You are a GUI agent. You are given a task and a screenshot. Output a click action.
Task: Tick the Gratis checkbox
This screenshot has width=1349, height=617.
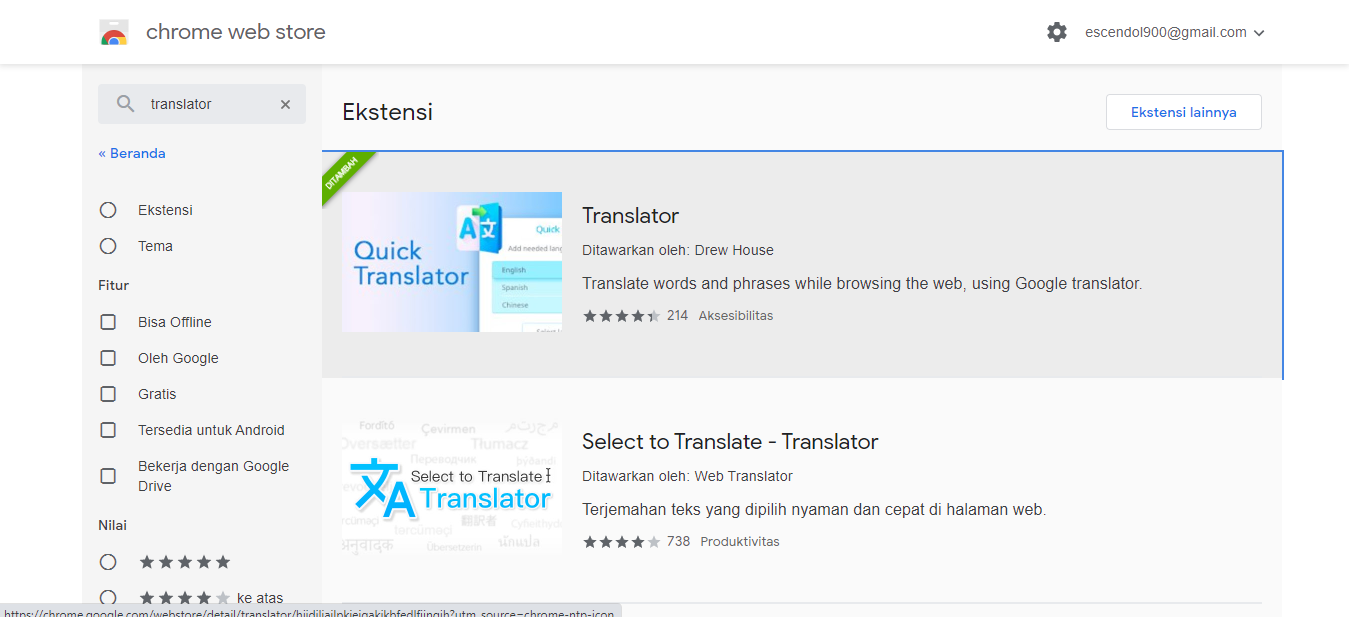pyautogui.click(x=108, y=394)
